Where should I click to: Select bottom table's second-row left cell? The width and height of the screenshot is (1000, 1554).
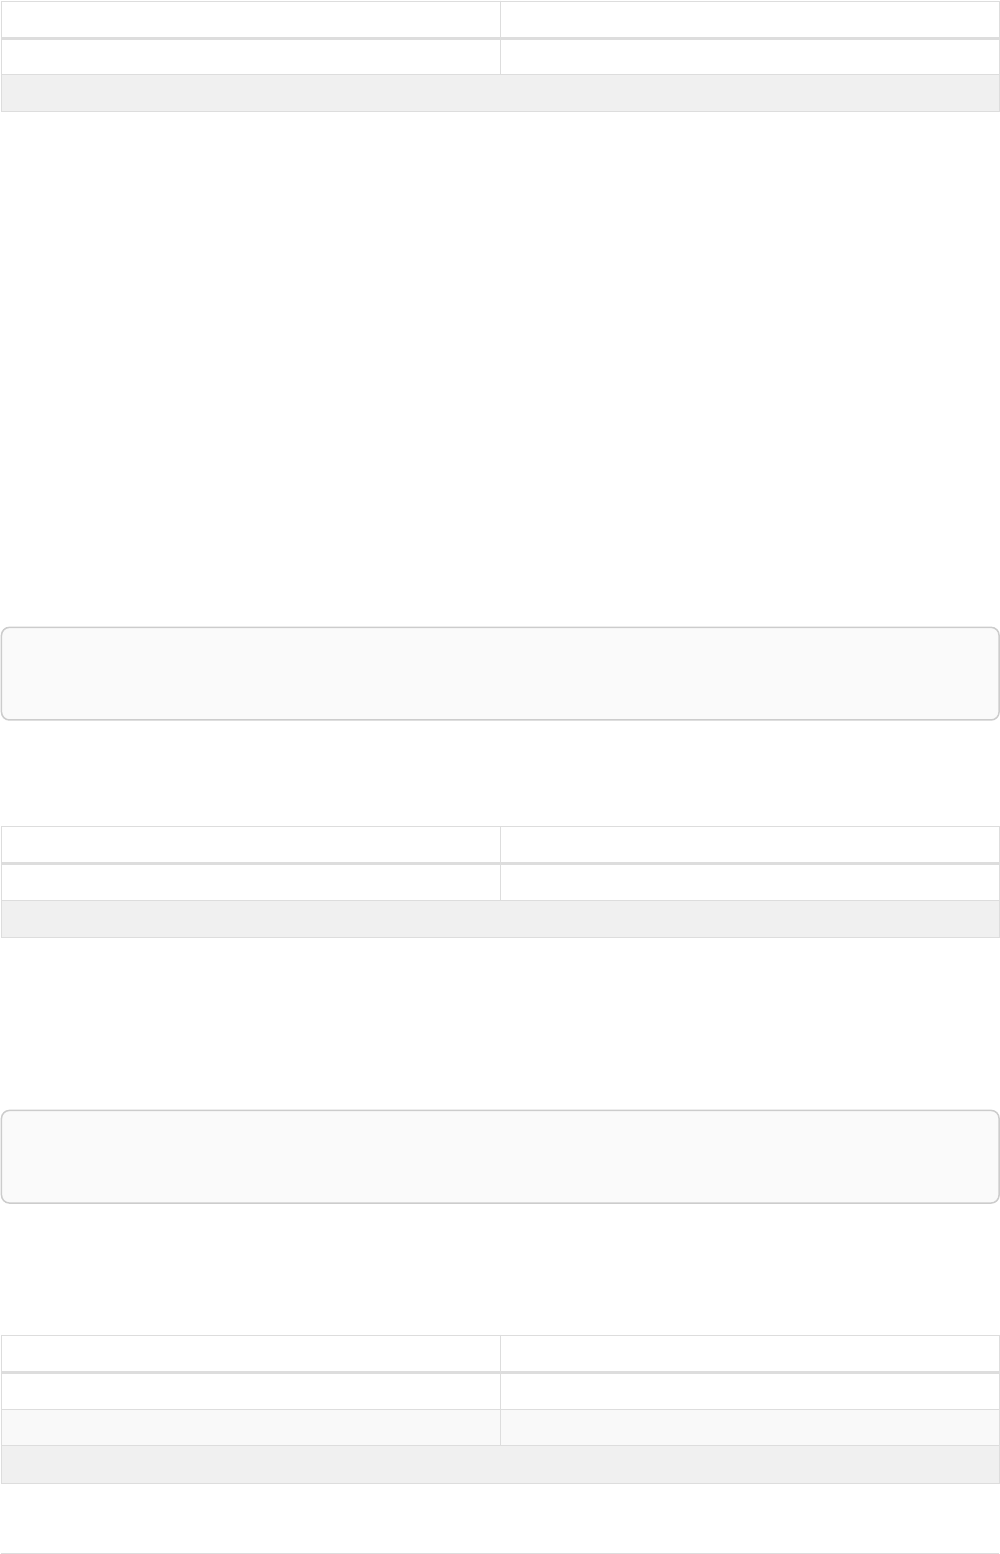click(250, 1427)
